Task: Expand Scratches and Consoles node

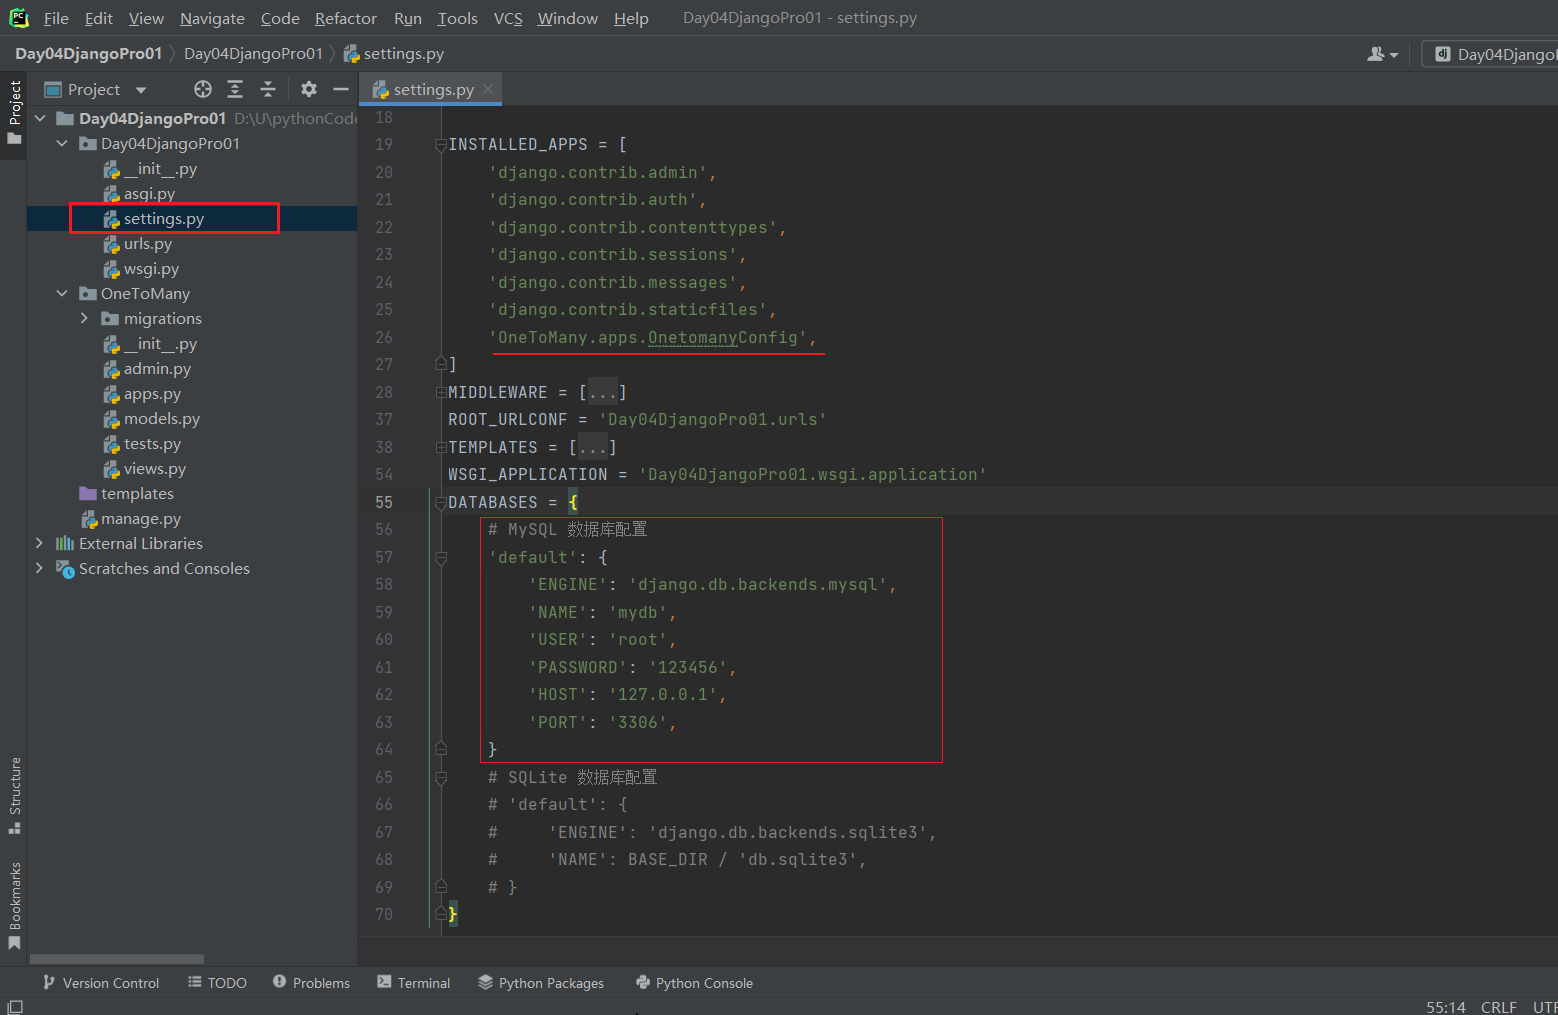Action: pyautogui.click(x=40, y=568)
